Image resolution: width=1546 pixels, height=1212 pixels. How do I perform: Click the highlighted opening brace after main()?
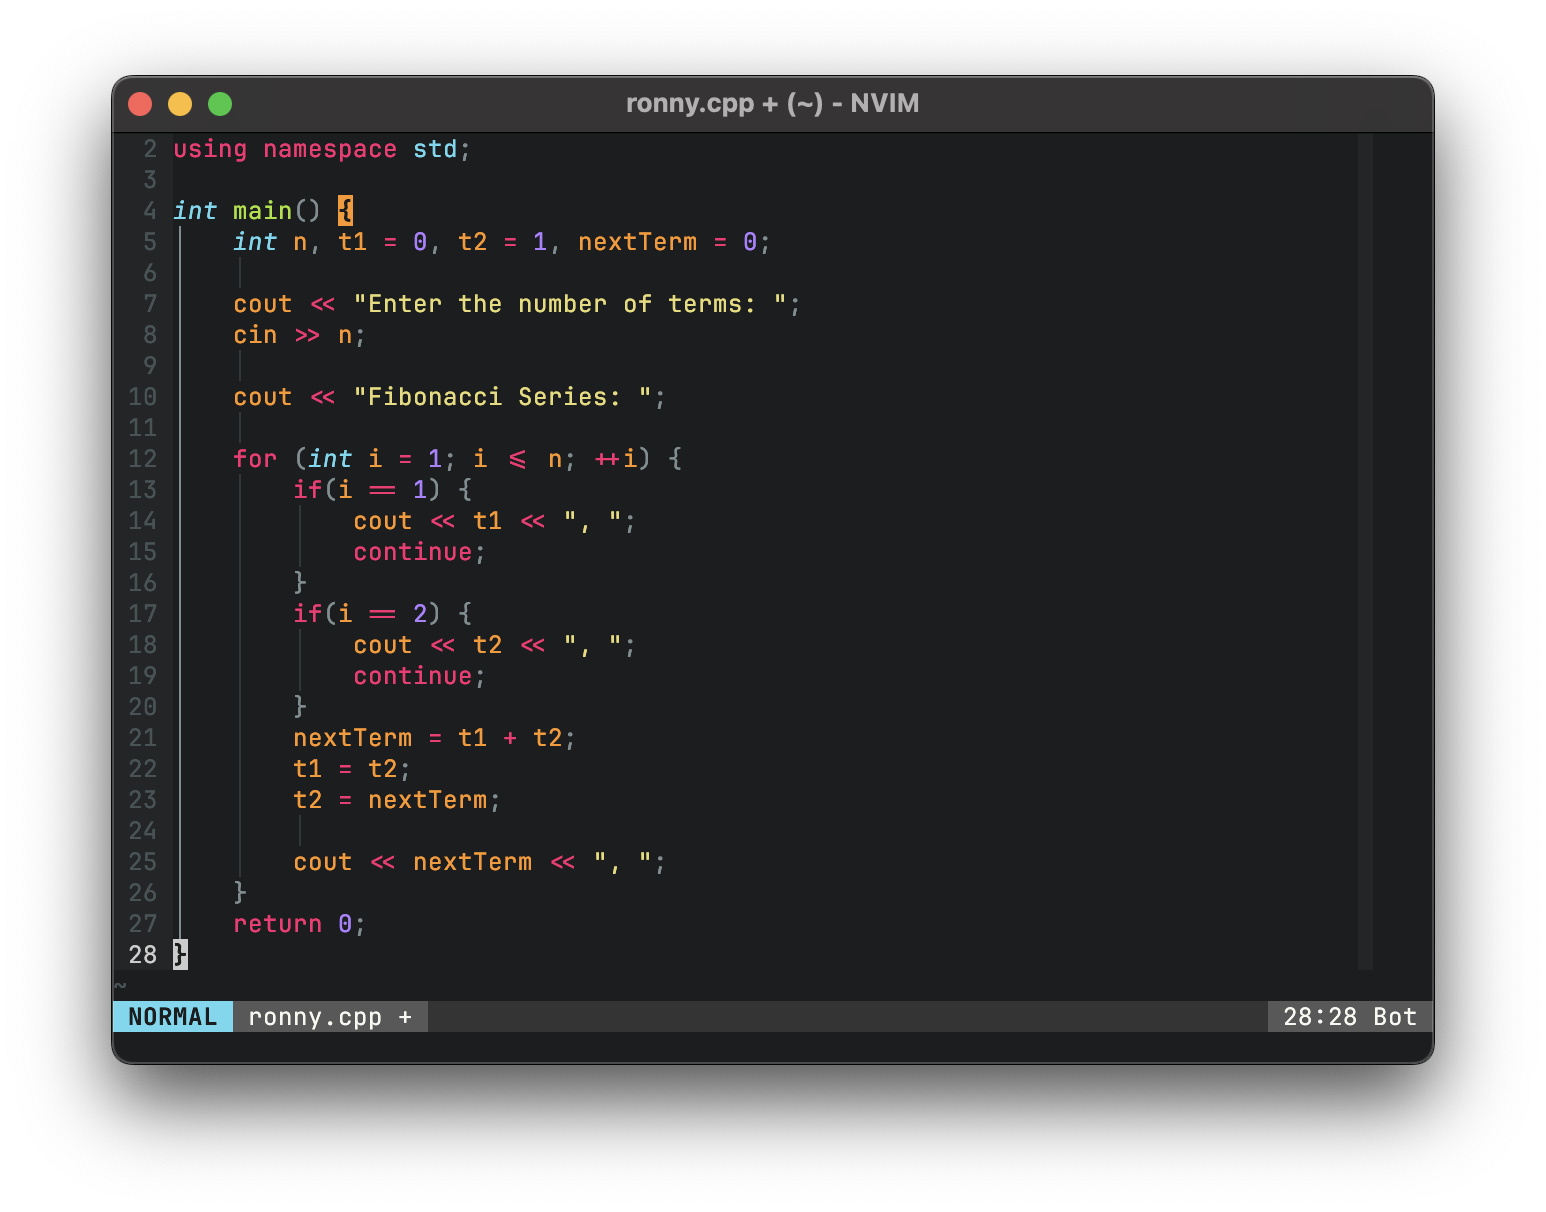(x=345, y=211)
